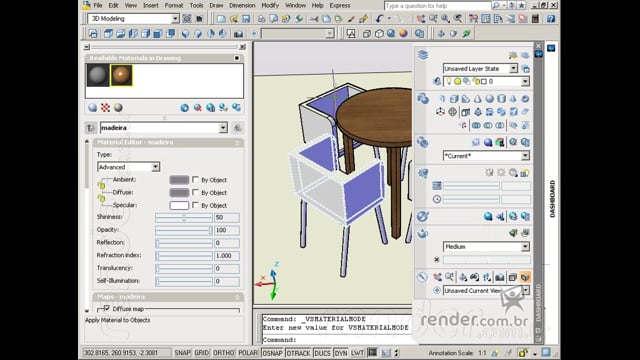Open the File menu
Viewport: 640px width, 360px height.
coord(98,6)
